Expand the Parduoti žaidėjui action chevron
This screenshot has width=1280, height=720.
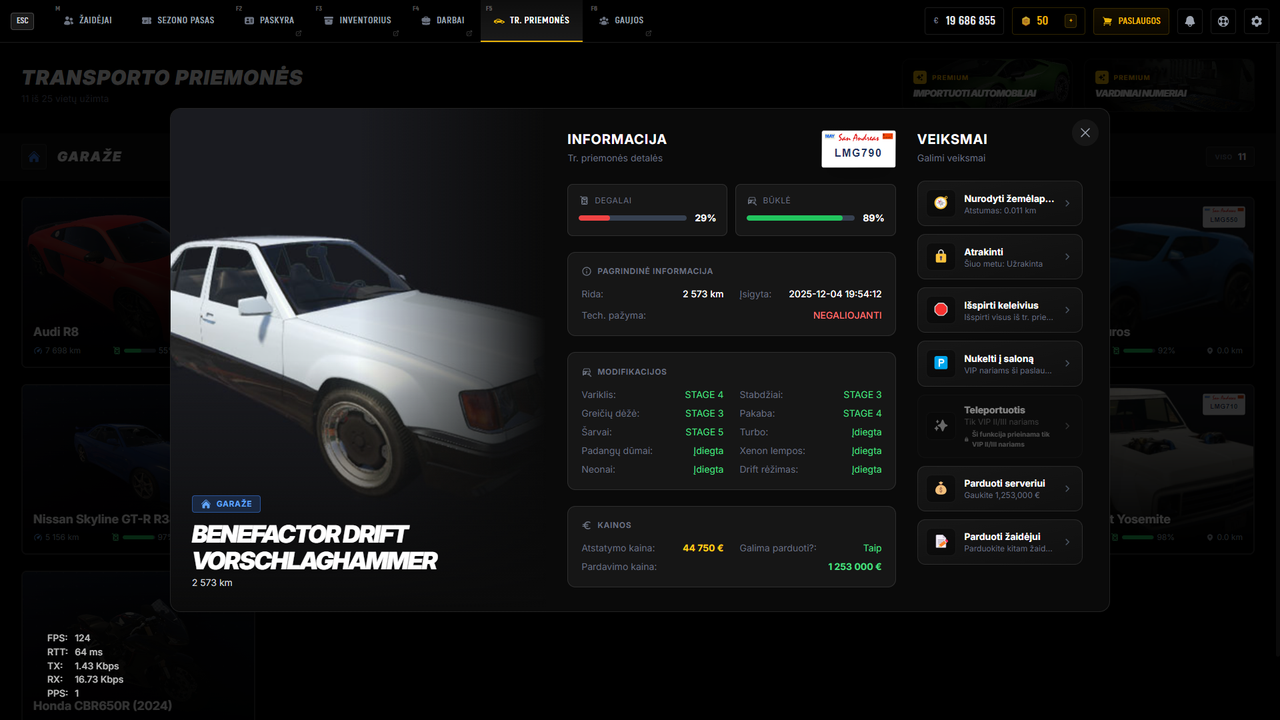coord(1067,542)
